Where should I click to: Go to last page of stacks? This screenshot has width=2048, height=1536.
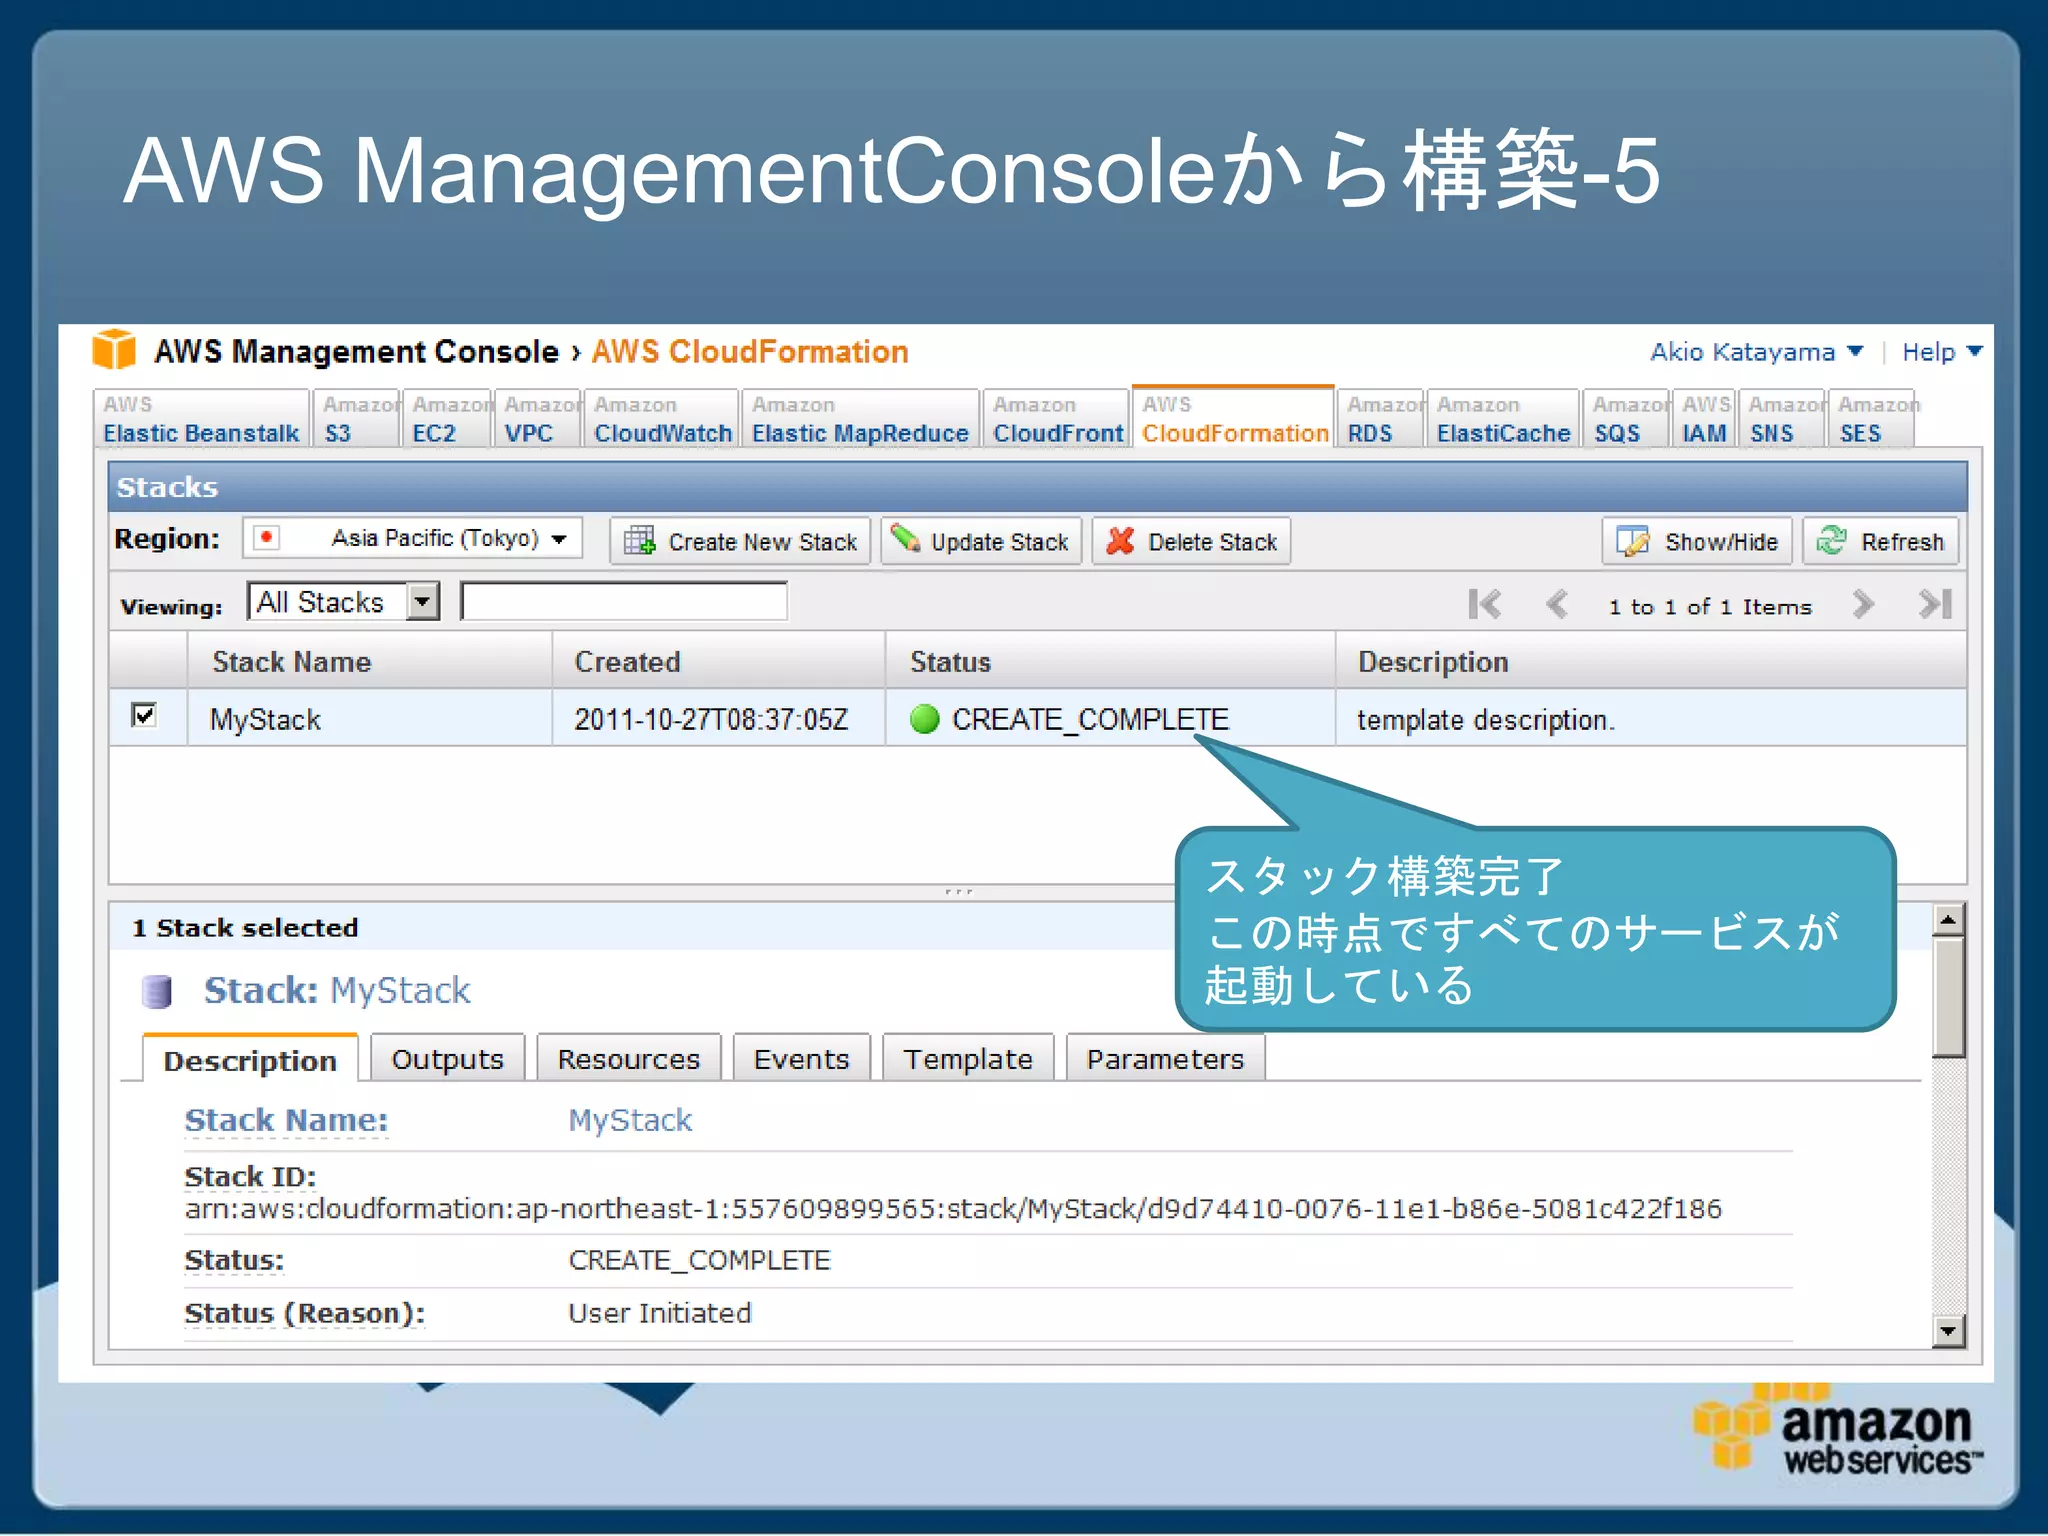(x=1935, y=604)
